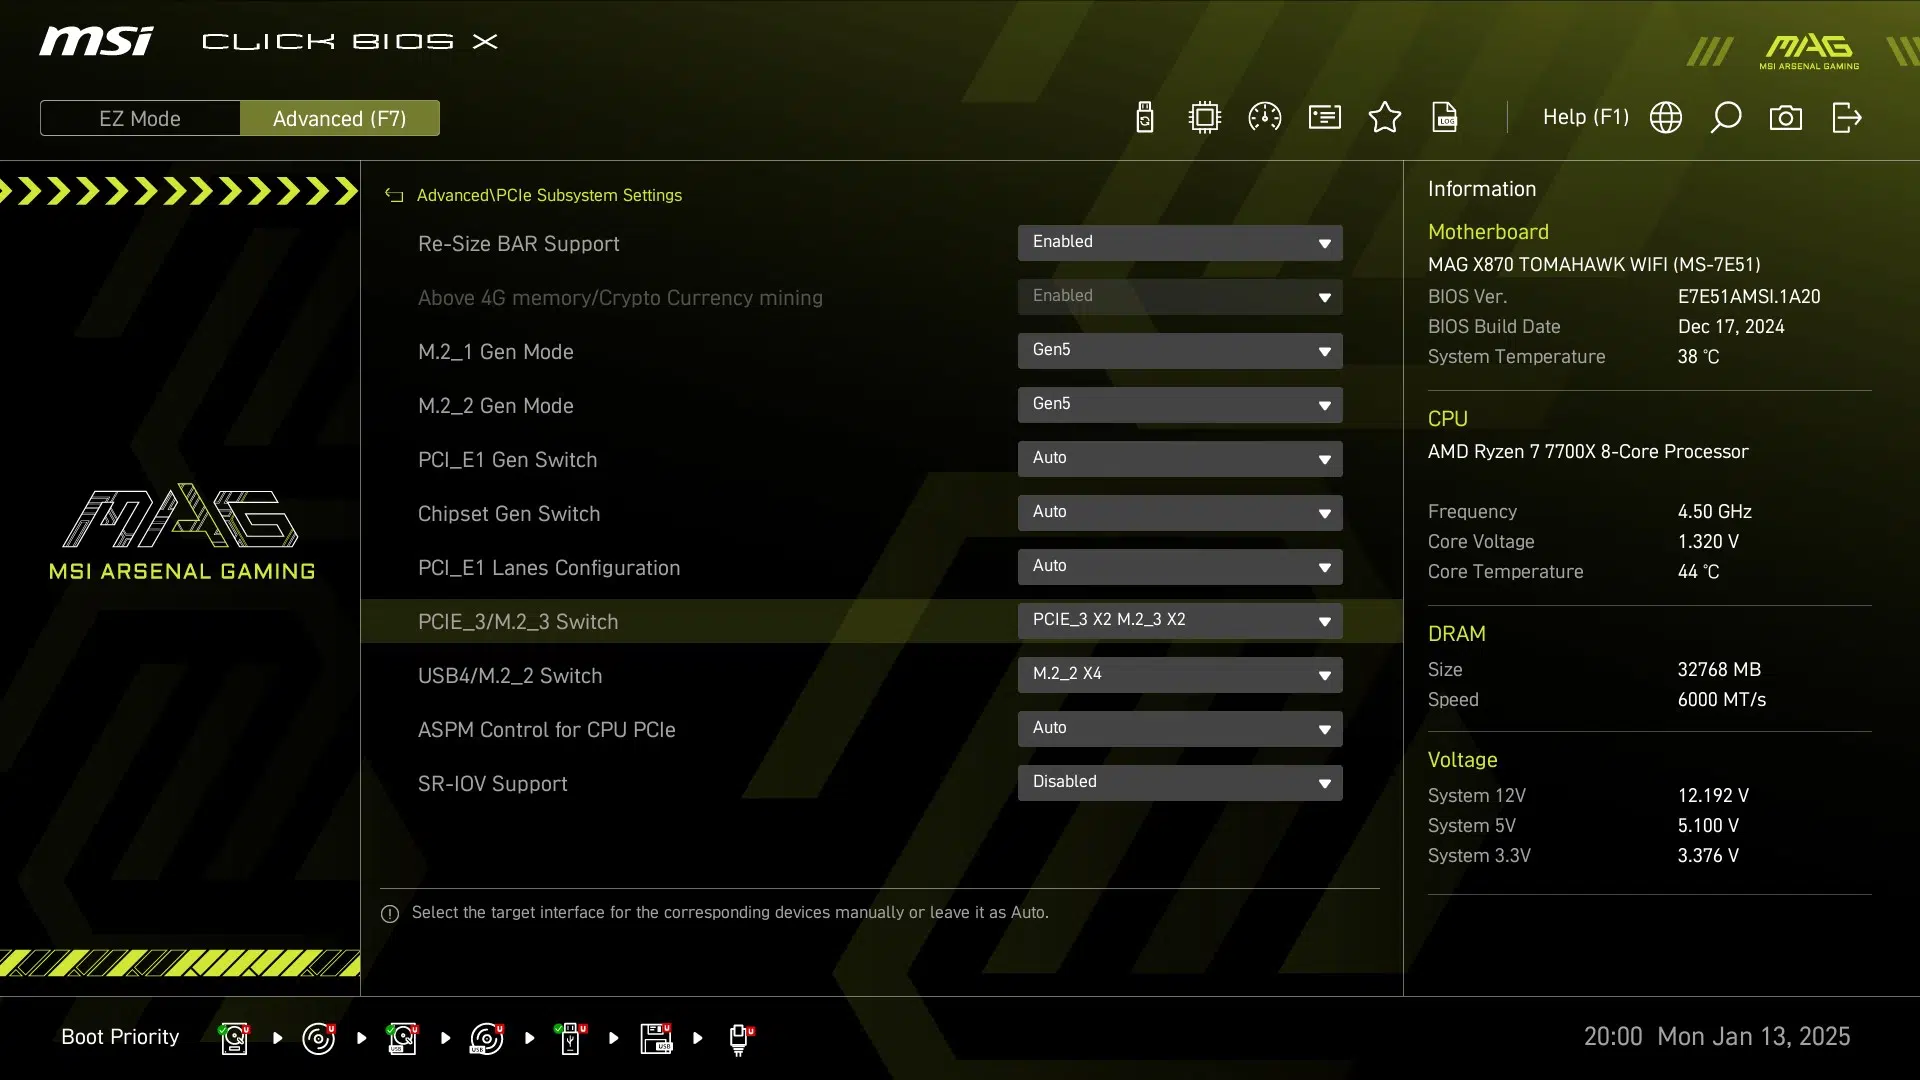Viewport: 1920px width, 1080px height.
Task: Open the search magnifier icon
Action: [x=1726, y=118]
